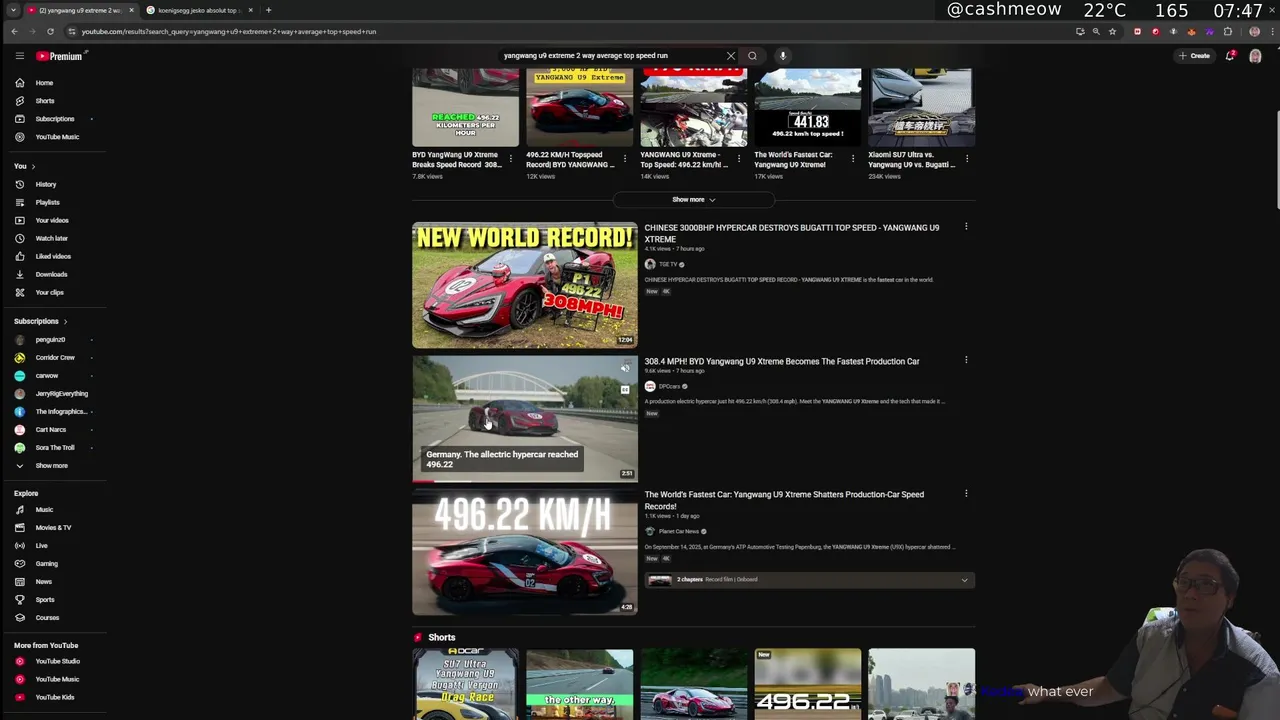The height and width of the screenshot is (720, 1280).
Task: Open the NEW WORLD RECORD video thumbnail
Action: 525,285
